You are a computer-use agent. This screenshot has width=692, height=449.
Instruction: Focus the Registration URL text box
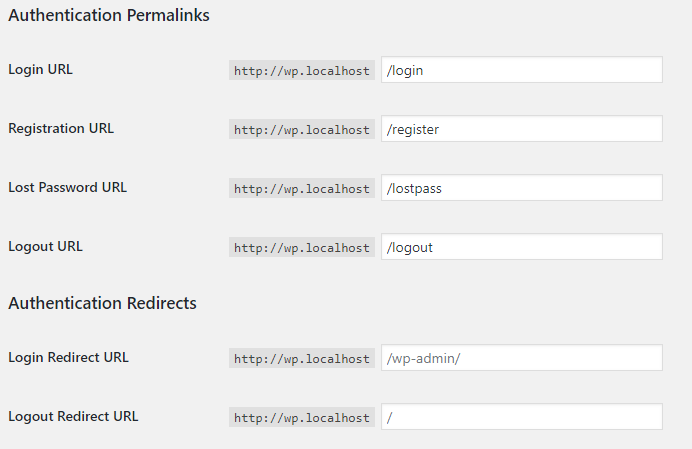point(522,129)
